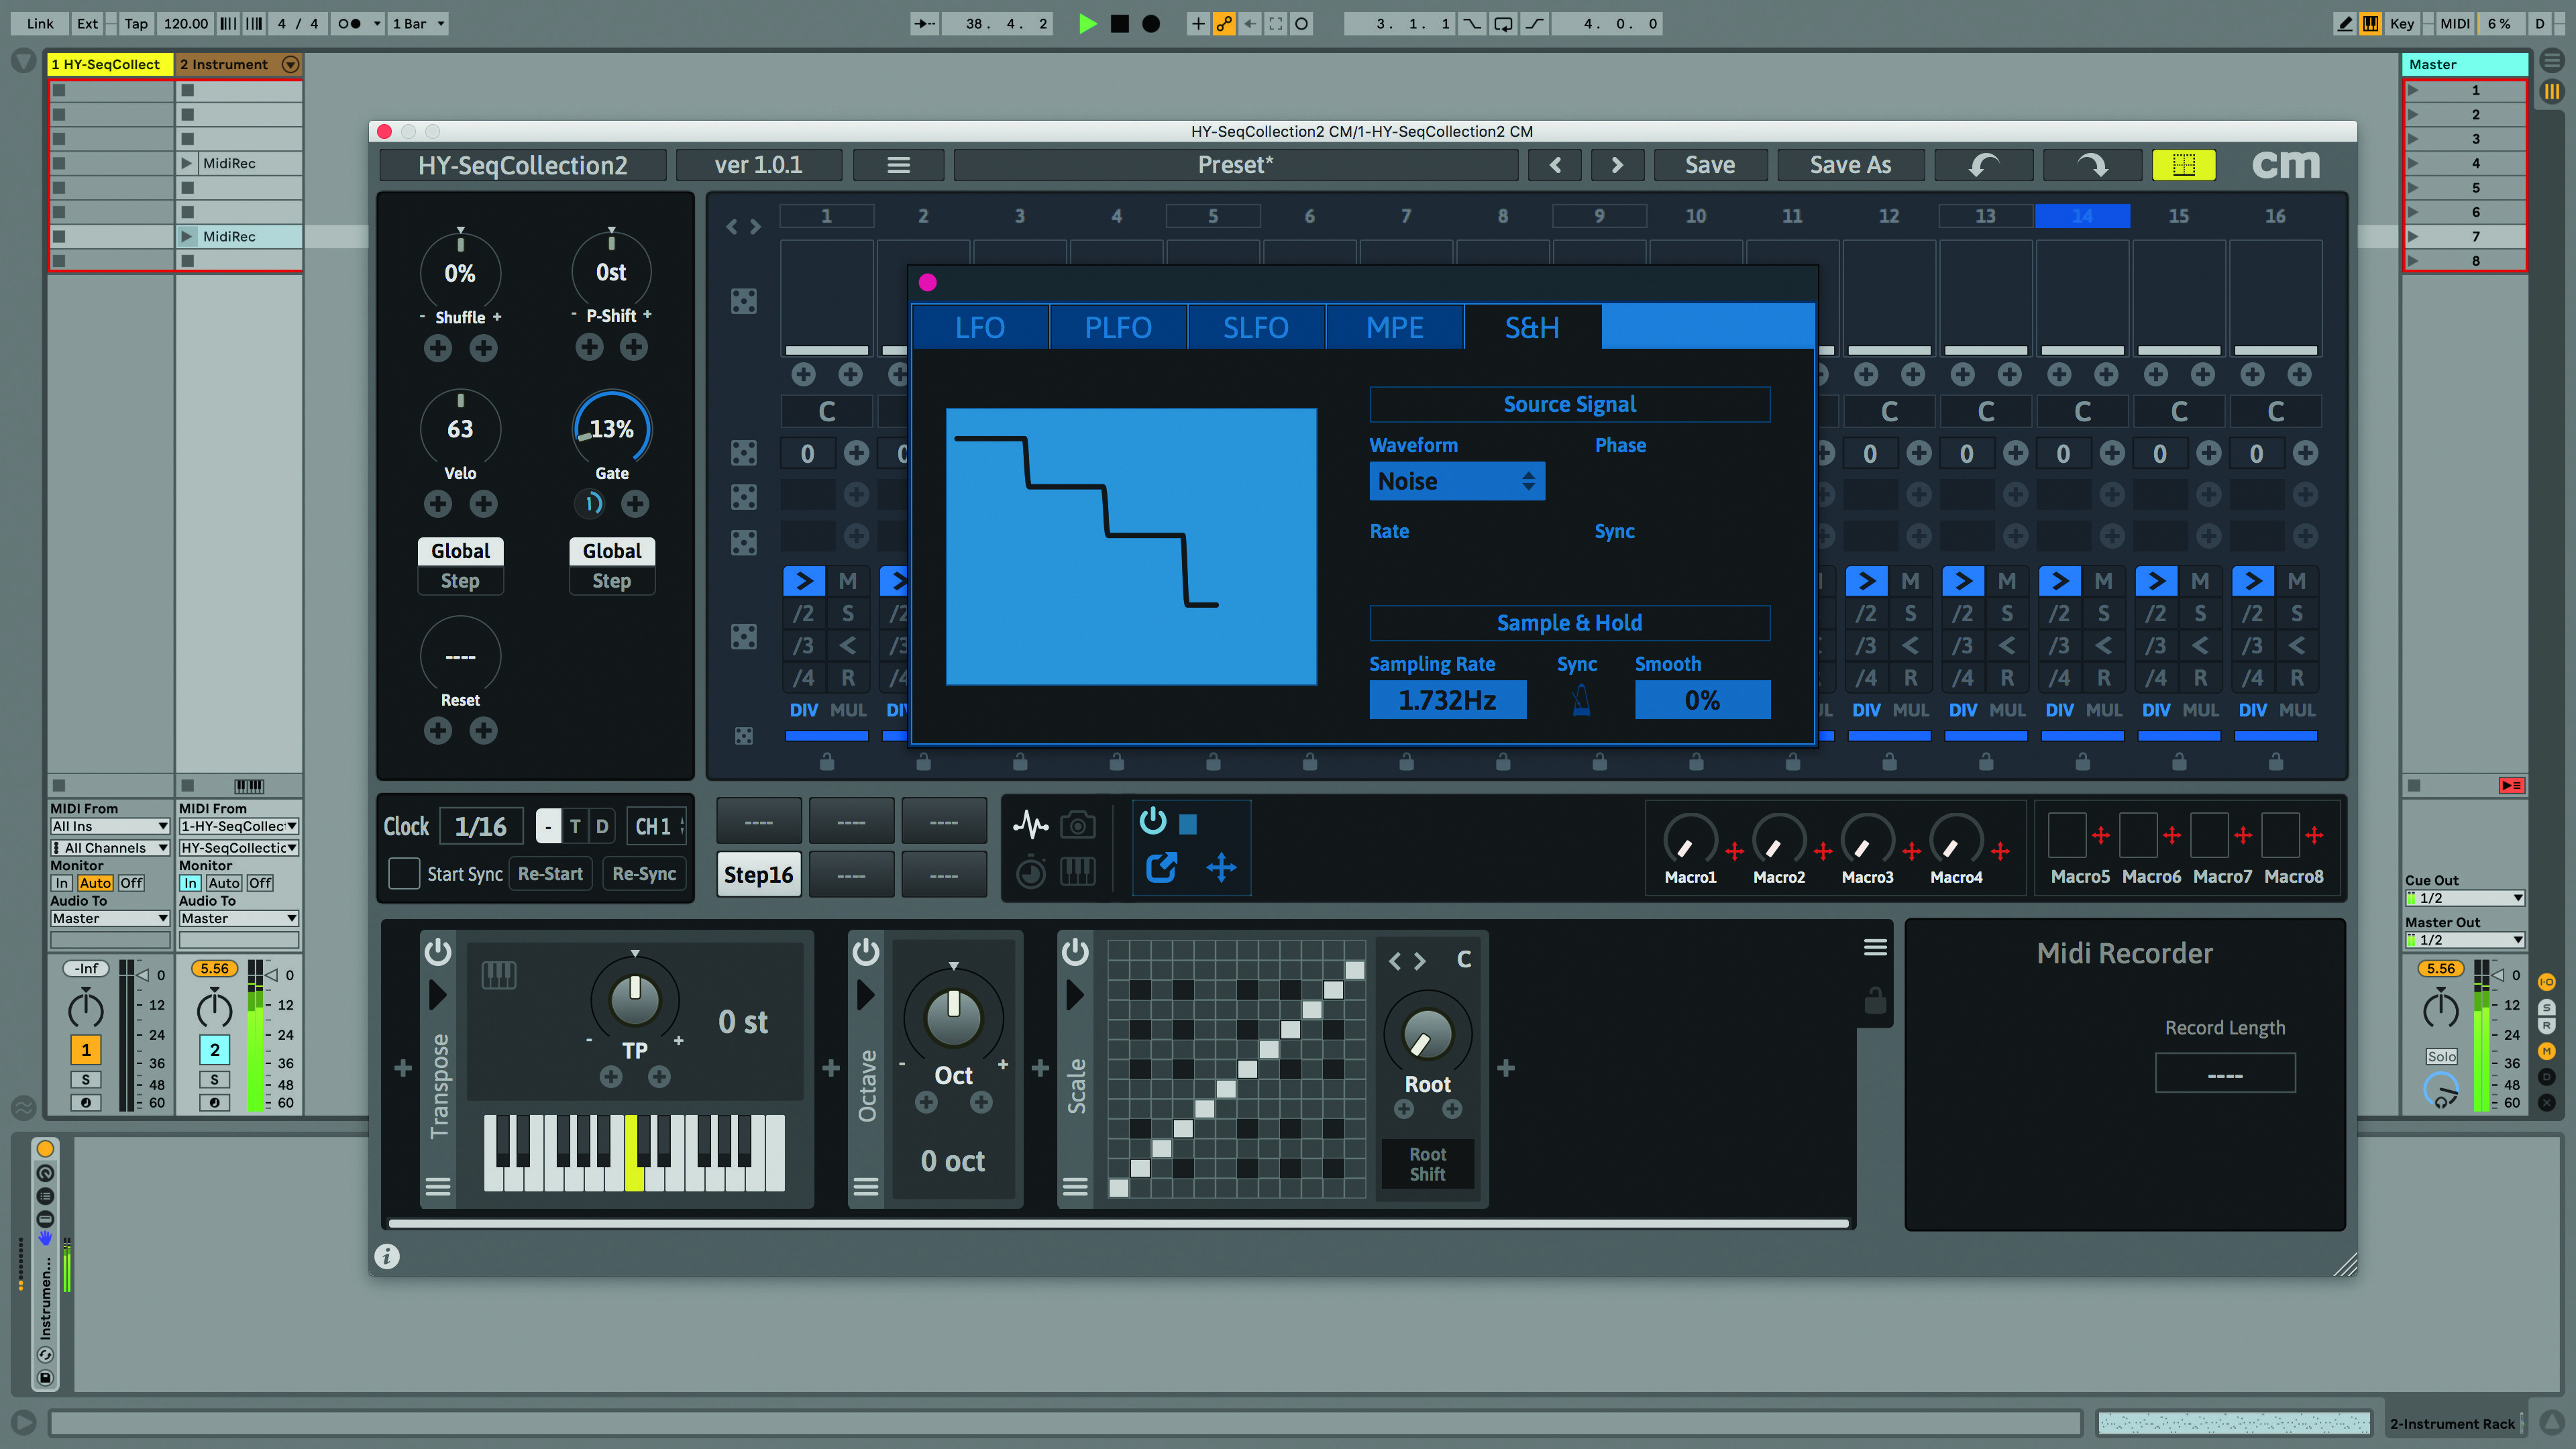This screenshot has width=2576, height=1449.
Task: Switch to the MPE tab
Action: [x=1394, y=327]
